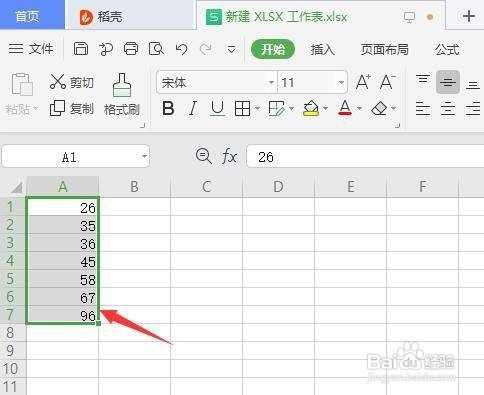Expand the borders dropdown arrow
484x395 pixels.
(257, 108)
